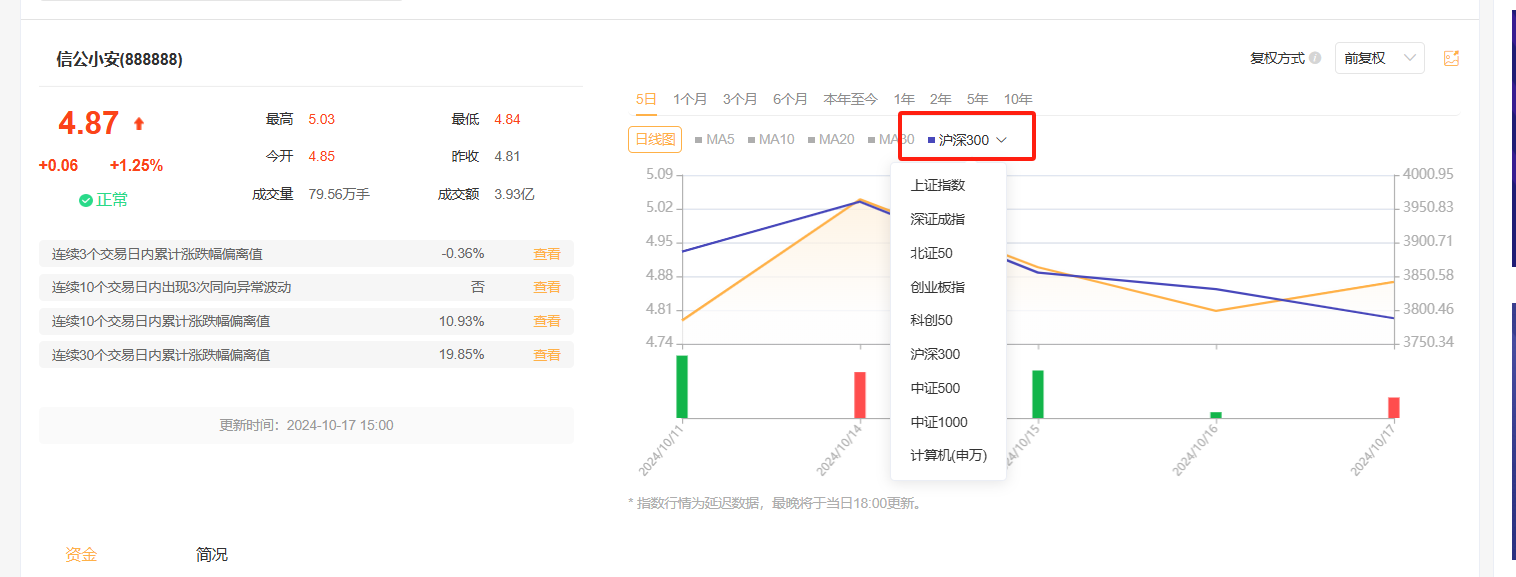
Task: Click the deviation value 19.85%
Action: (462, 355)
